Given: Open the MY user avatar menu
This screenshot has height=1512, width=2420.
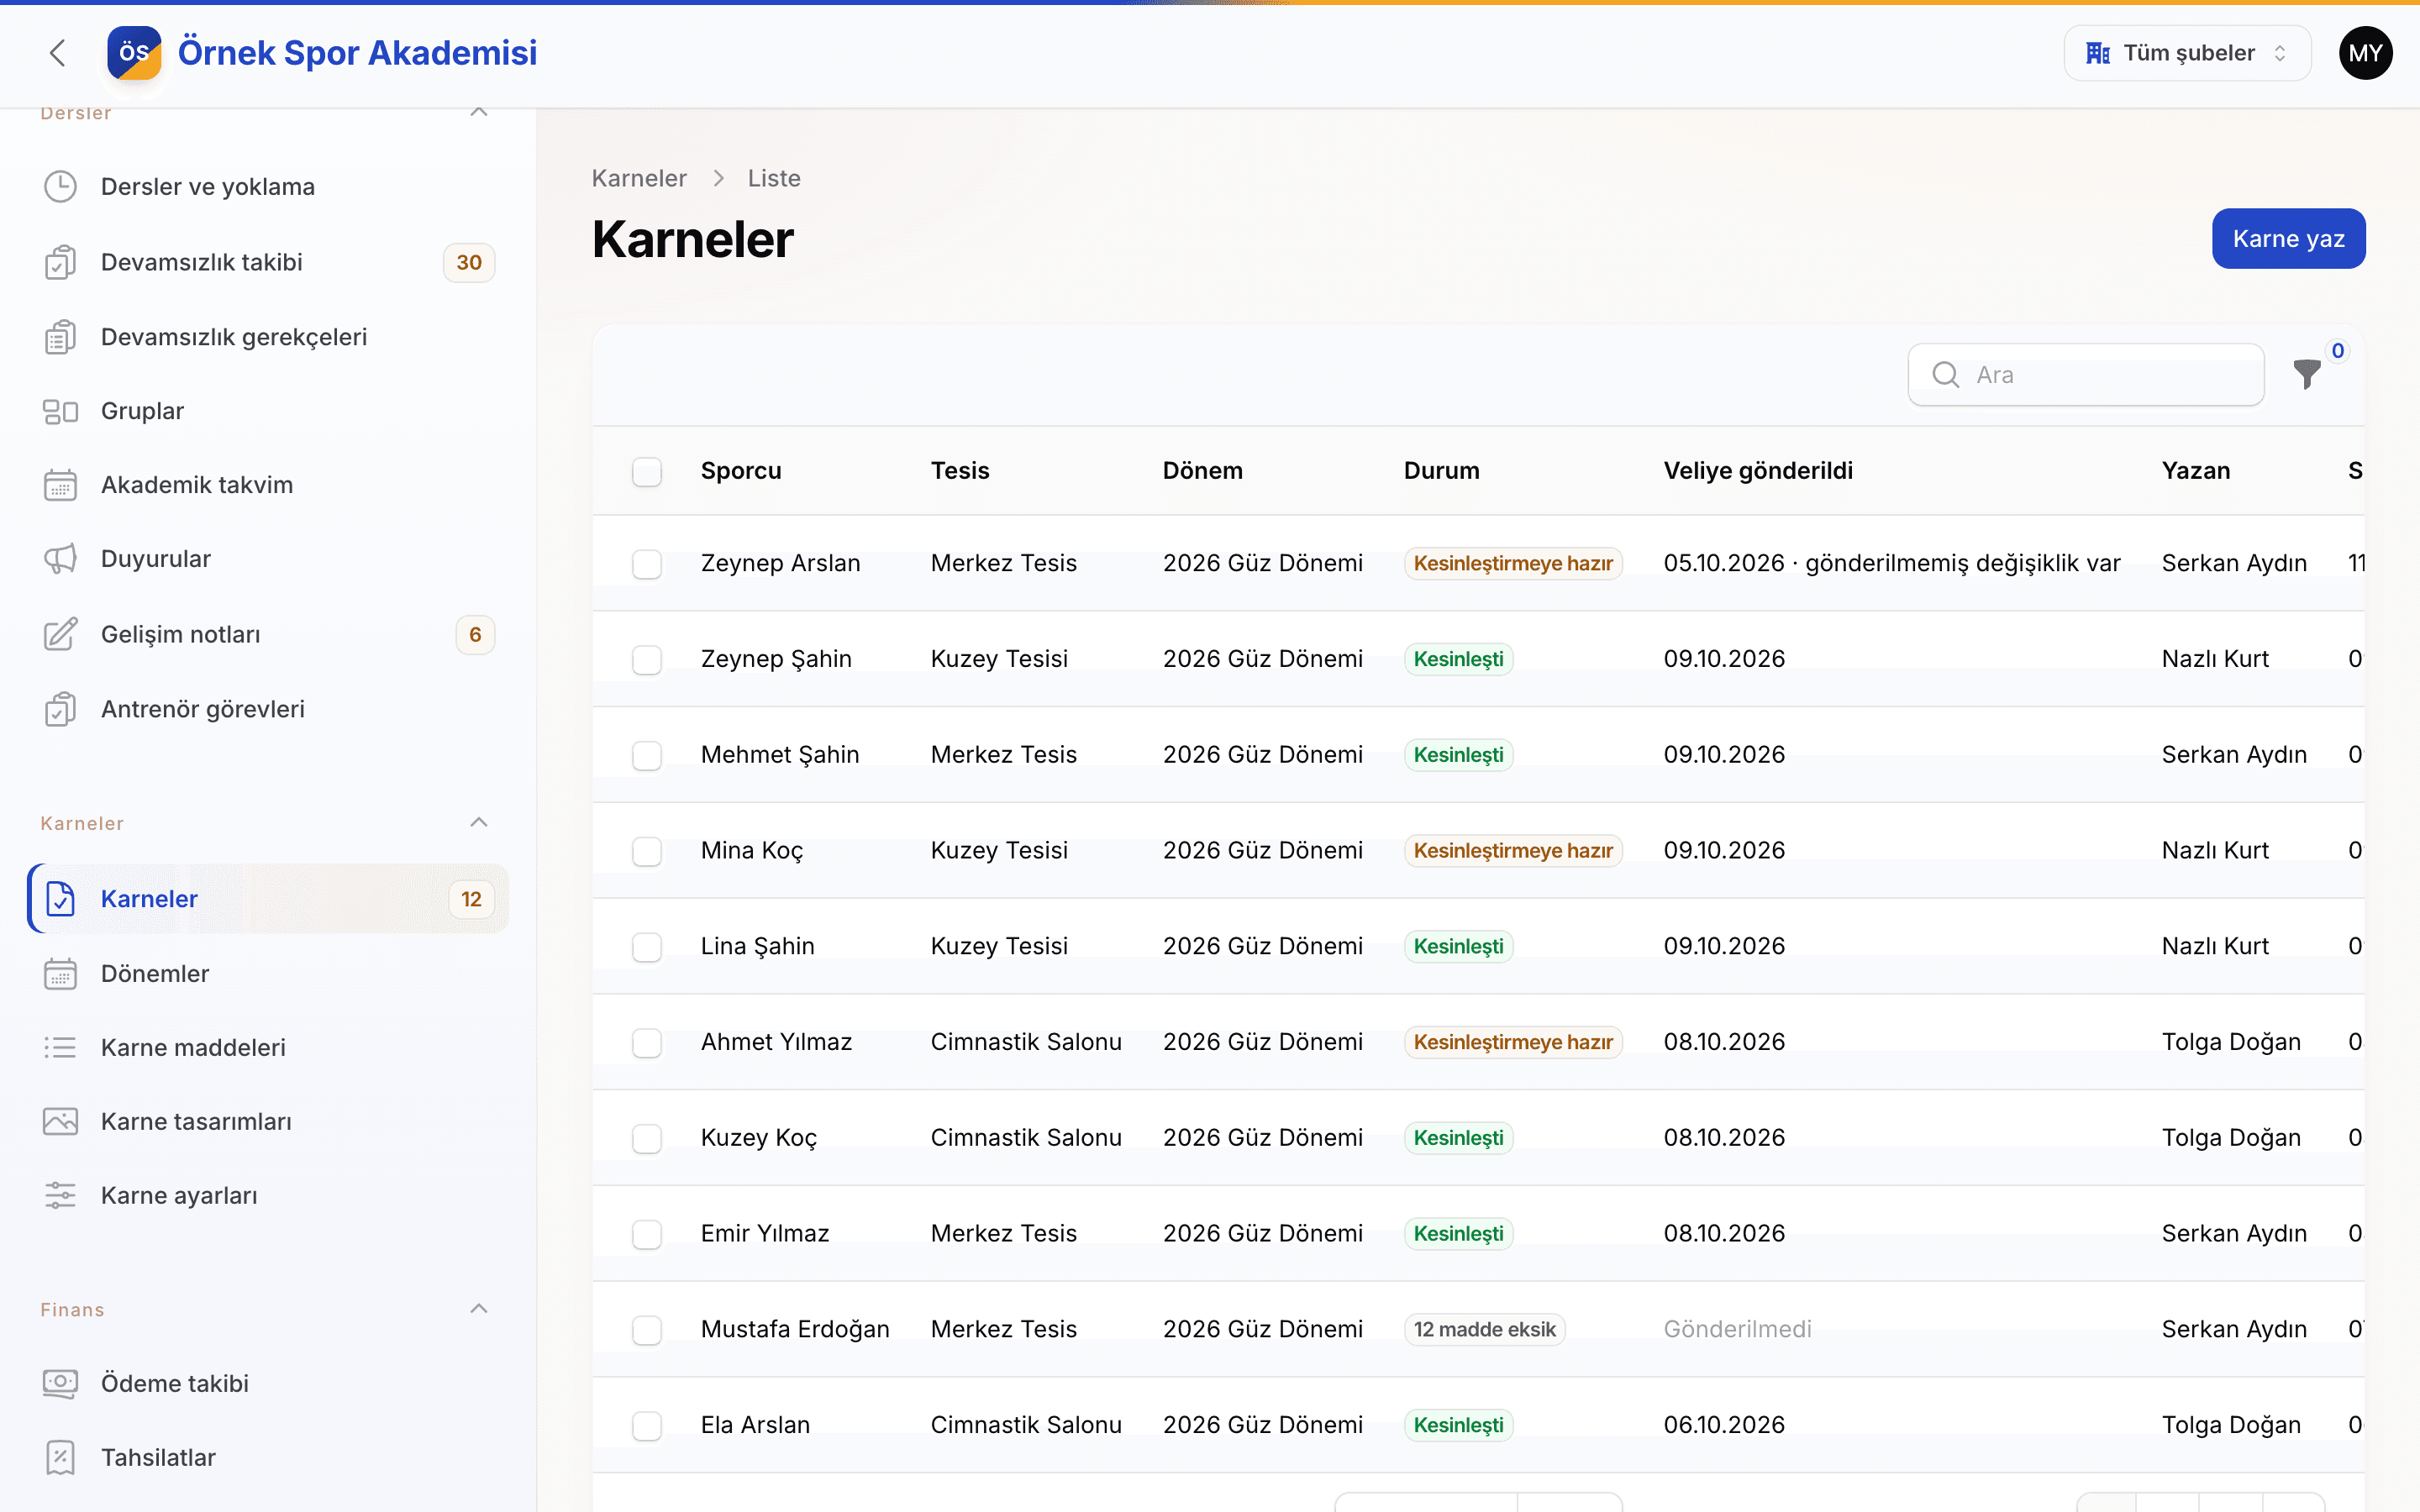Looking at the screenshot, I should (2365, 53).
